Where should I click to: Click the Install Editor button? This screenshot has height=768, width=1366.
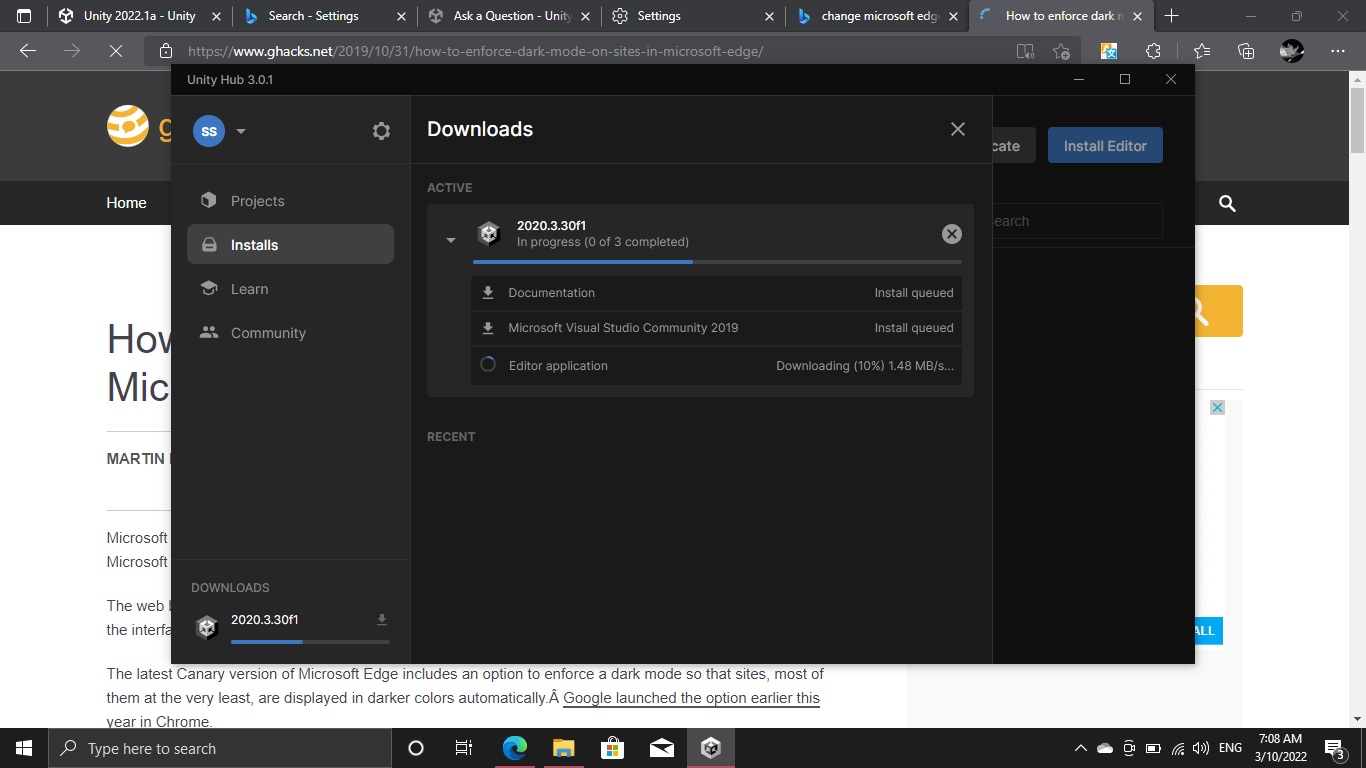[x=1105, y=146]
